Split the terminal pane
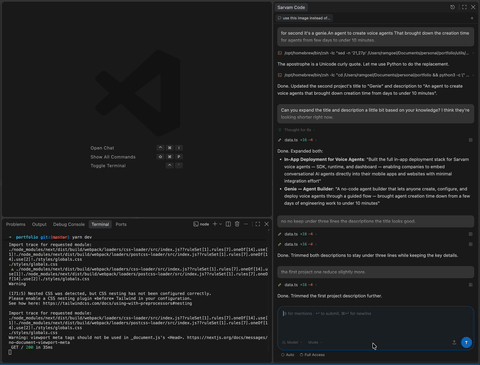The width and height of the screenshot is (480, 365). 228,224
